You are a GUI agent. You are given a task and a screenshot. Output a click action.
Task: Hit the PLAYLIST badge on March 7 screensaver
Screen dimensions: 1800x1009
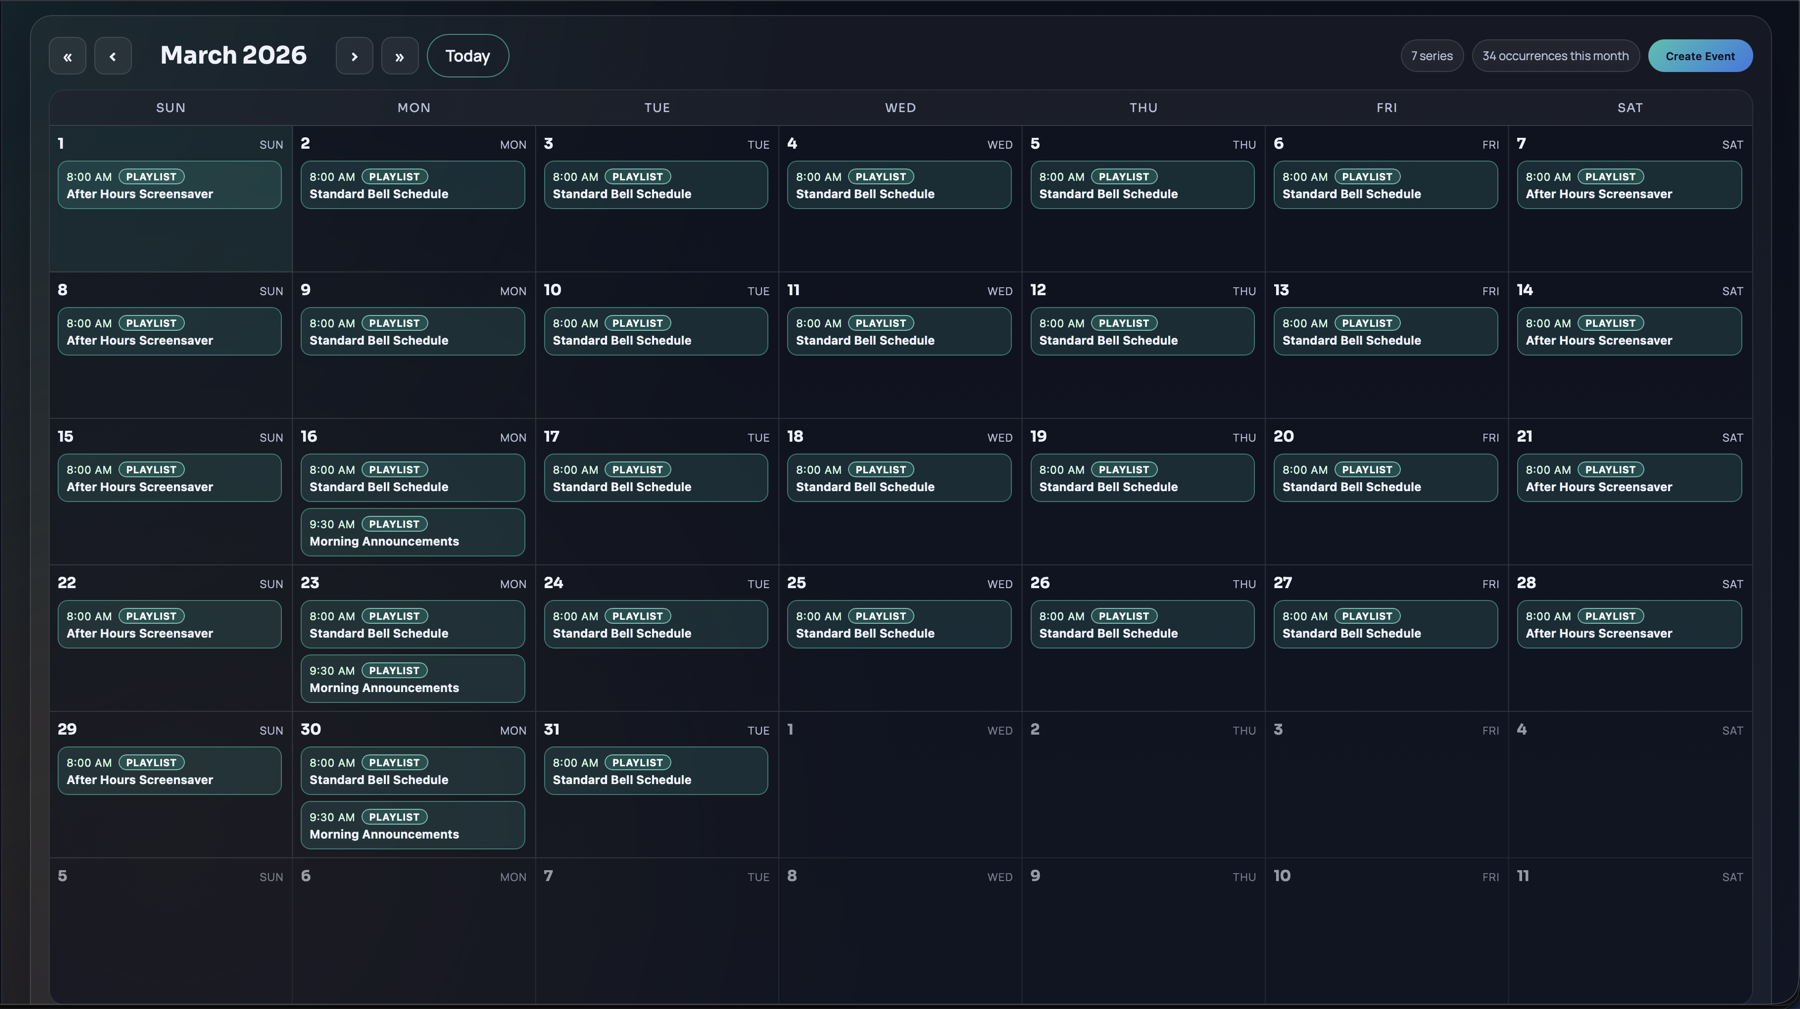pyautogui.click(x=1610, y=176)
